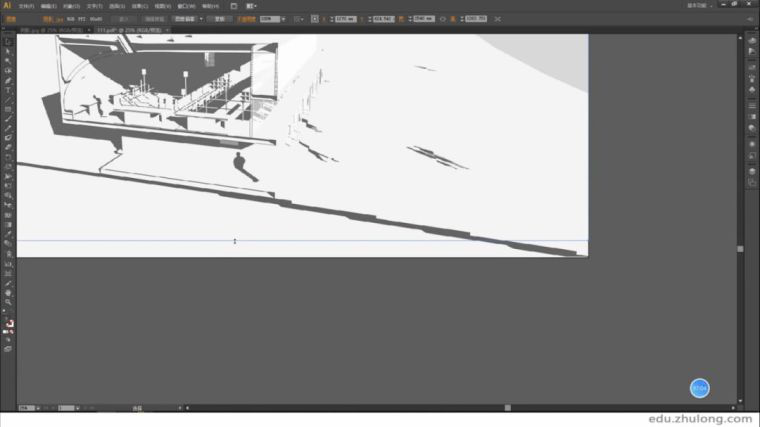760x427 pixels.
Task: Select the Paintbrush tool
Action: [x=8, y=128]
